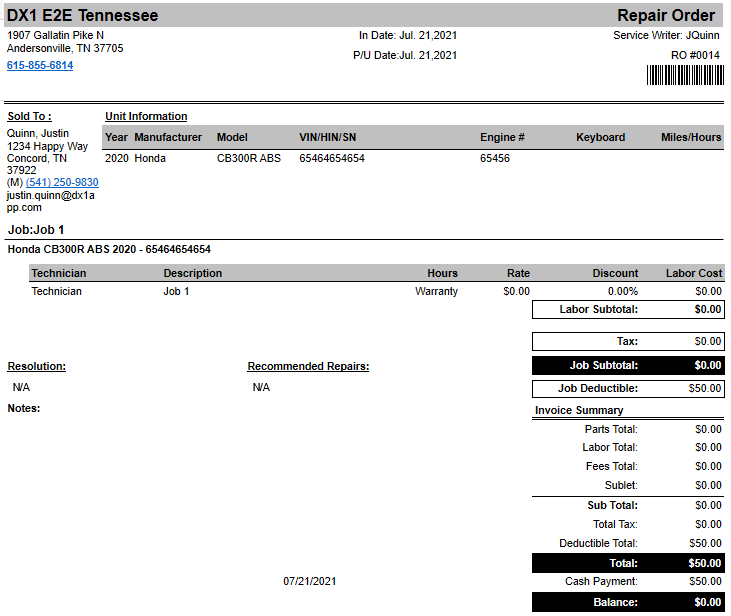The width and height of the screenshot is (731, 616).
Task: Select model value 'CB300R ABS'
Action: click(249, 159)
